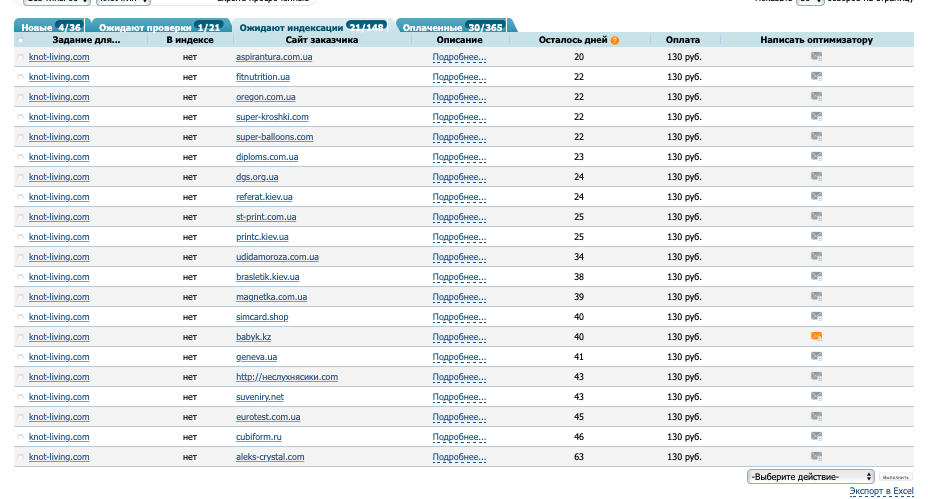The width and height of the screenshot is (928, 499).
Task: Expand Подробнее description for babyk.kz
Action: (x=459, y=337)
